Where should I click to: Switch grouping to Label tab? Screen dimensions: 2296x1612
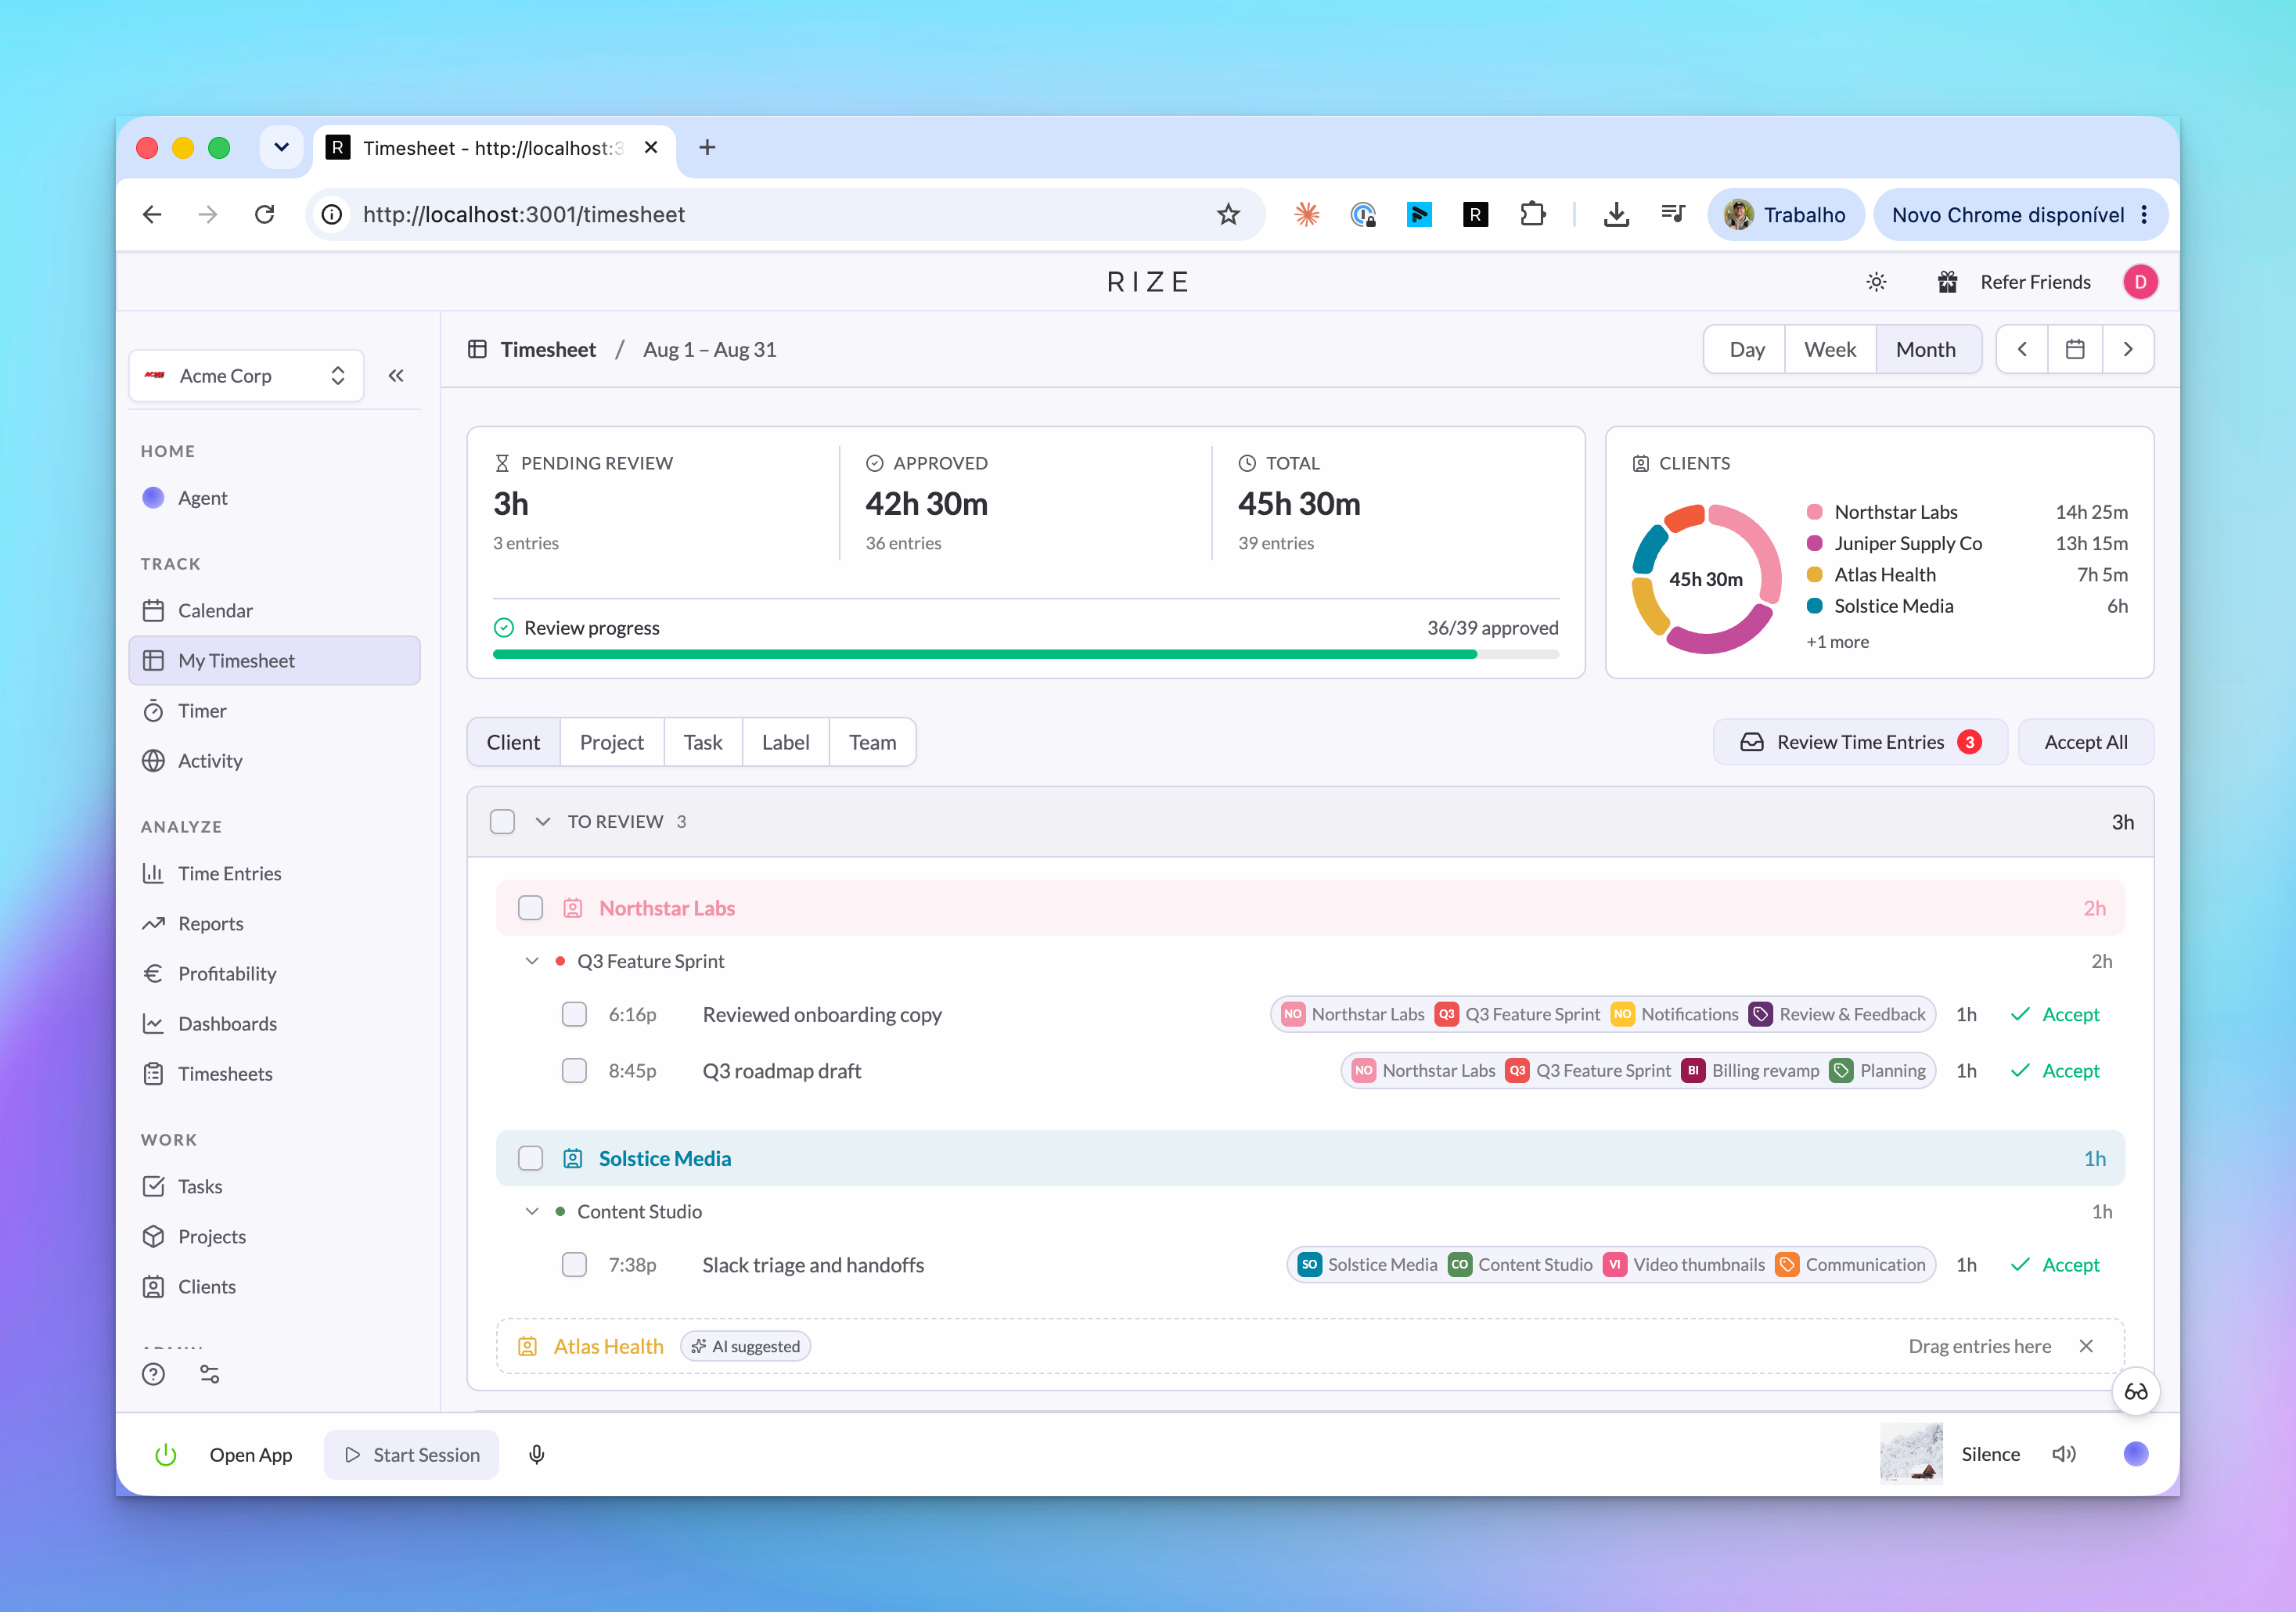point(786,742)
